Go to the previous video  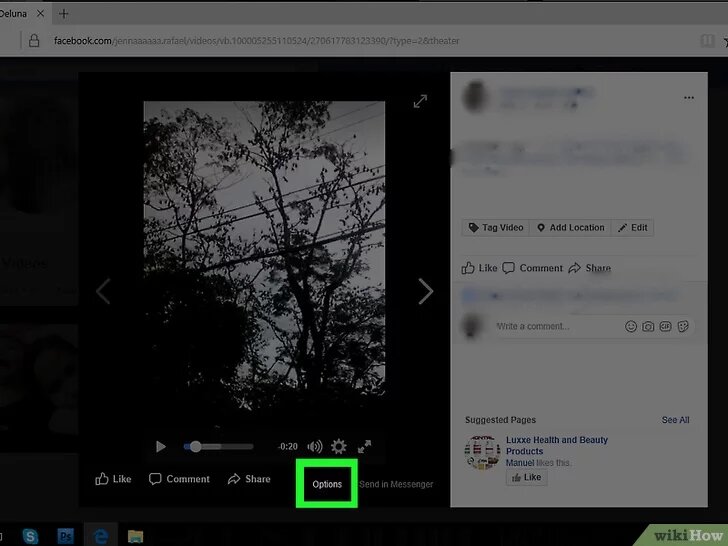103,292
